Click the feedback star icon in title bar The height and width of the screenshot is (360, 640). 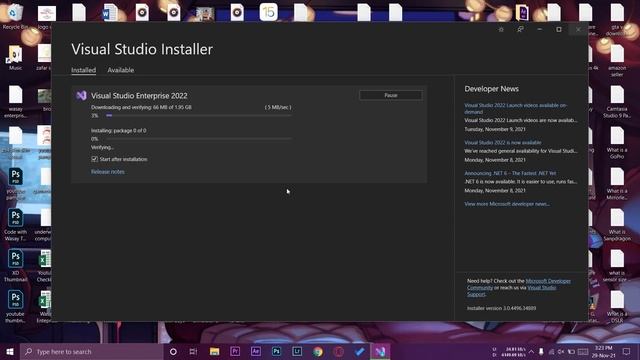point(501,29)
